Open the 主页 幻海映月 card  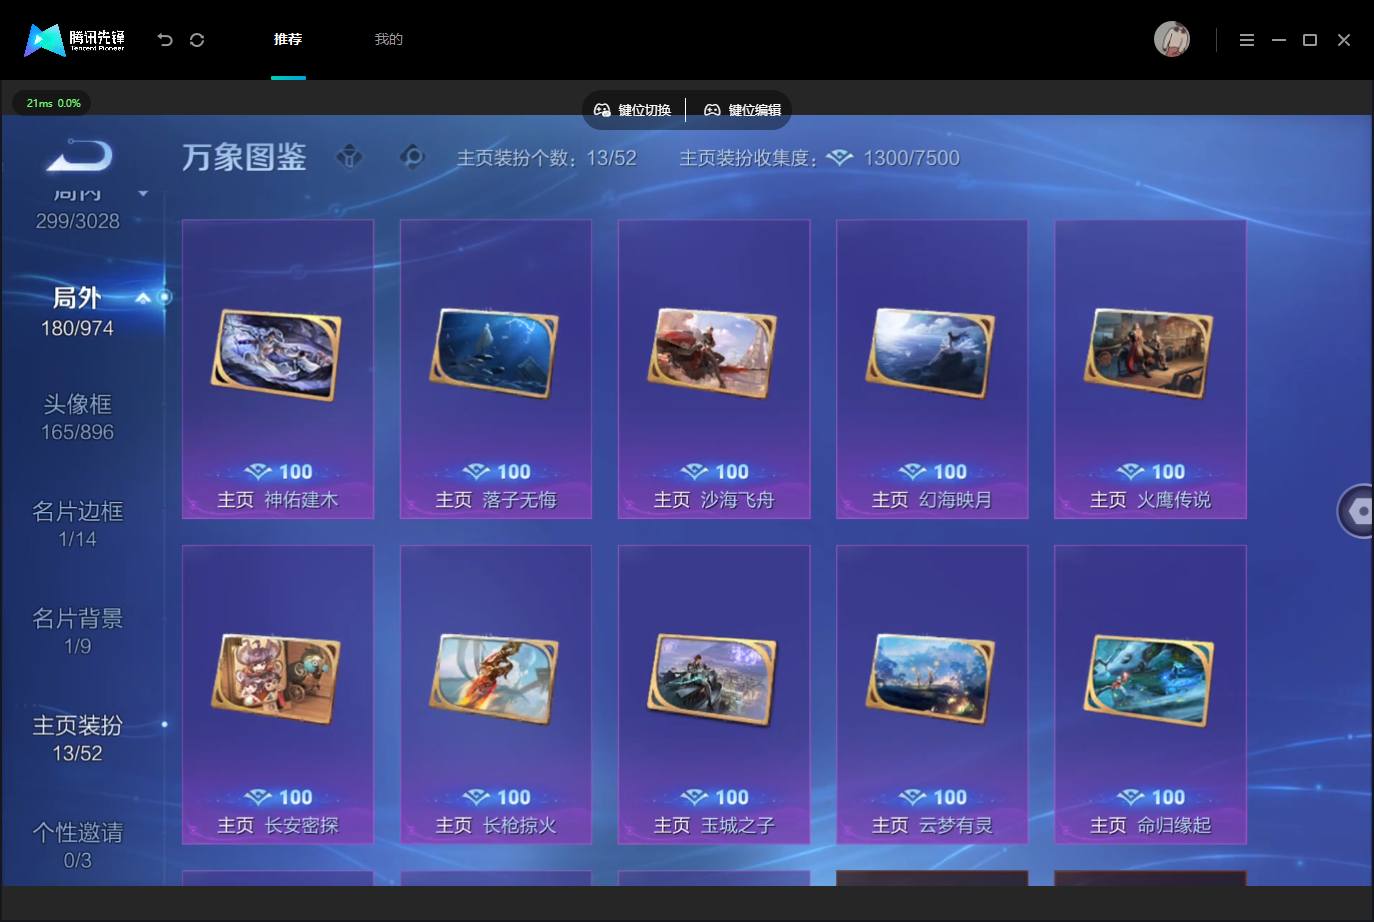coord(932,369)
